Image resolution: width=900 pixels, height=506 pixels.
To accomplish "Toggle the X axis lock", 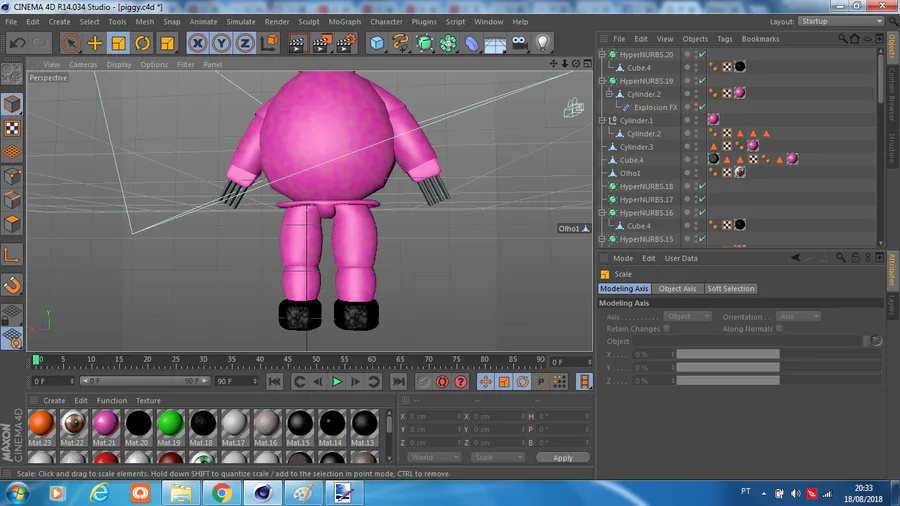I will [198, 43].
